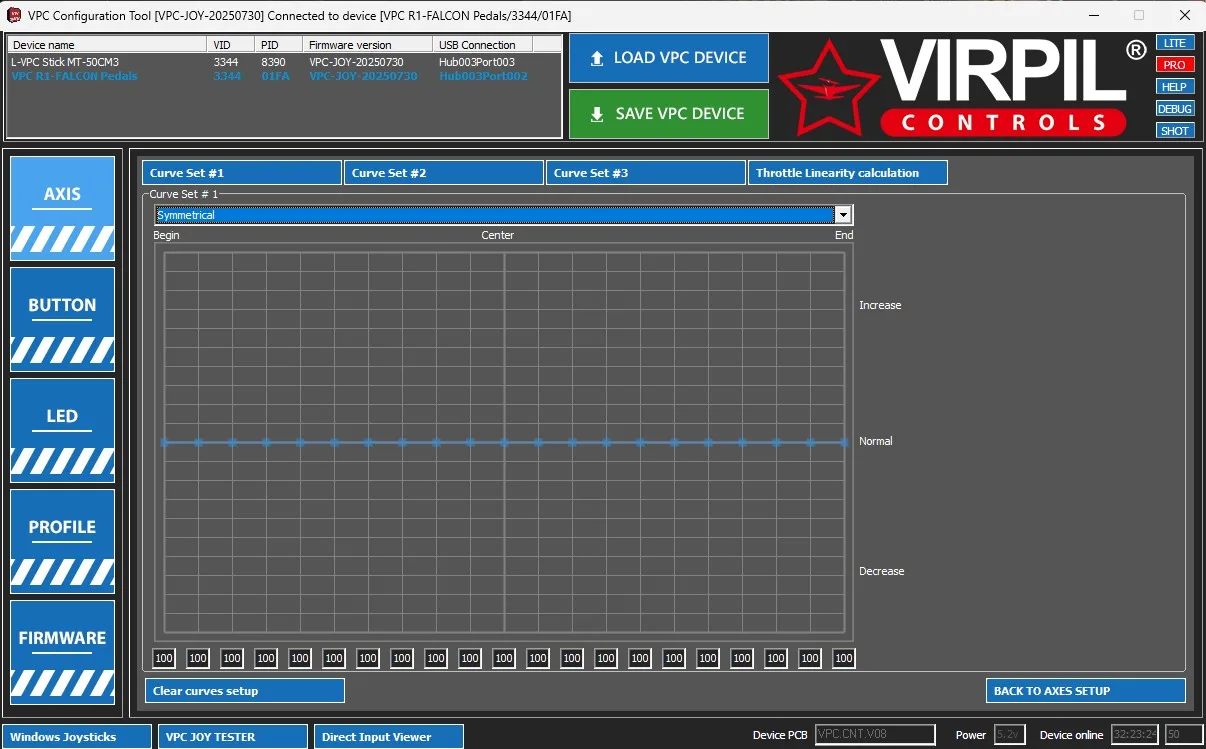Select the L-VPC Stick MT-50CM3 device row
This screenshot has height=749, width=1206.
tap(284, 62)
